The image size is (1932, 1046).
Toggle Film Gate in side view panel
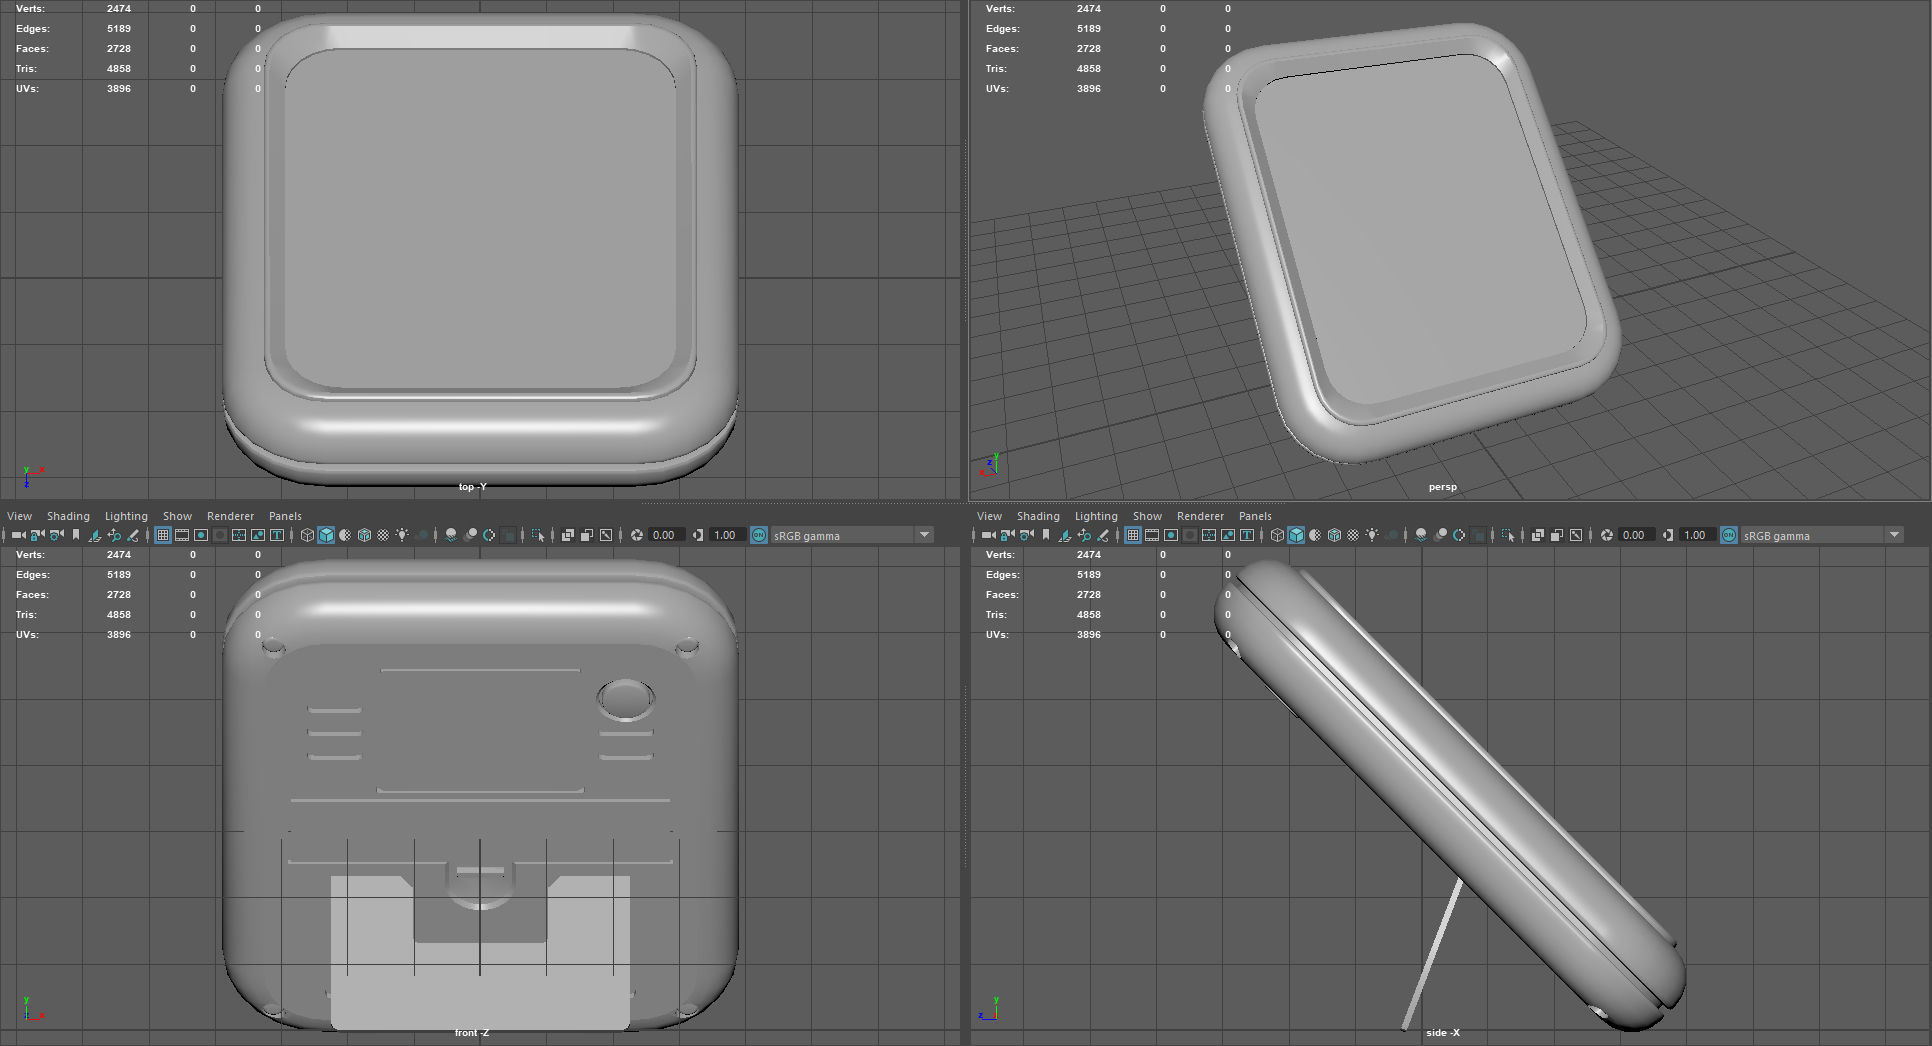click(1152, 535)
